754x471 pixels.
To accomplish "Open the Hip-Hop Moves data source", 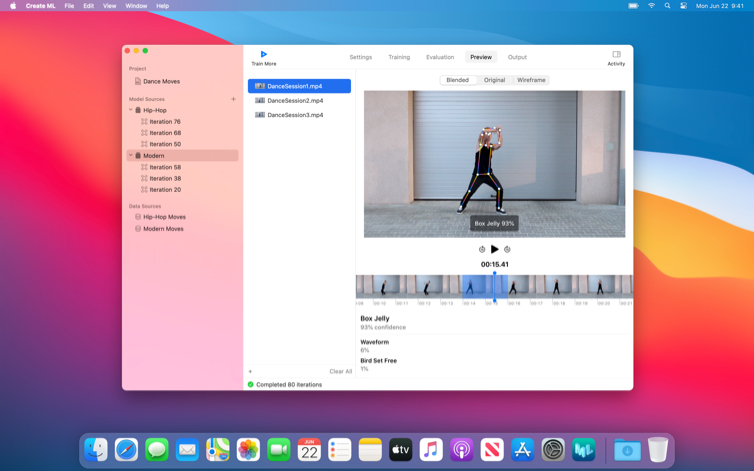I will pyautogui.click(x=164, y=217).
